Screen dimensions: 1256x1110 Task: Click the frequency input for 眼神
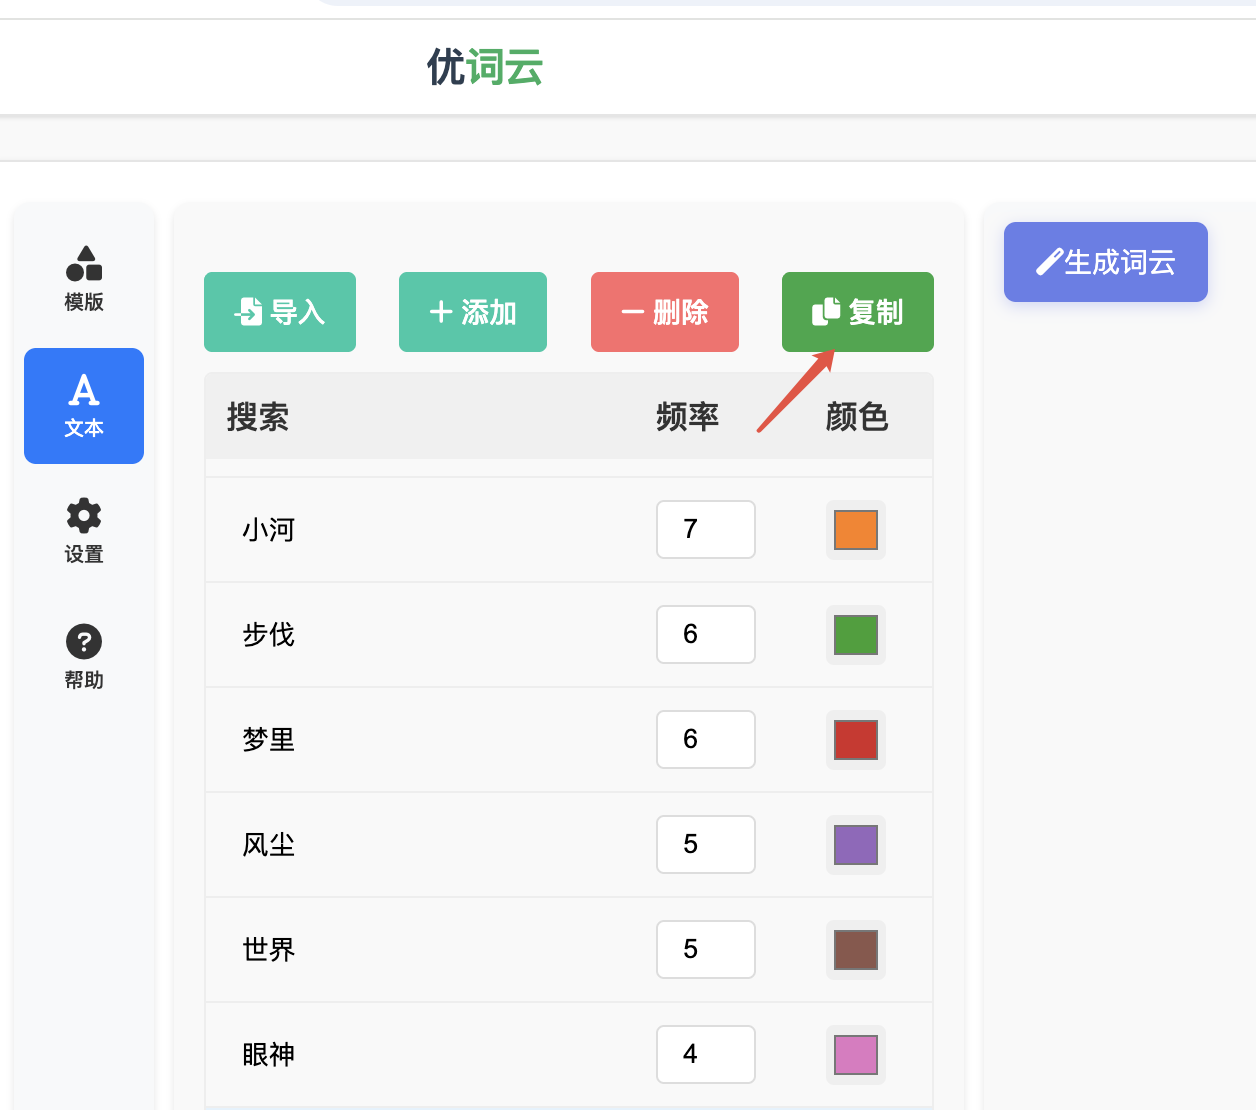pos(705,1054)
